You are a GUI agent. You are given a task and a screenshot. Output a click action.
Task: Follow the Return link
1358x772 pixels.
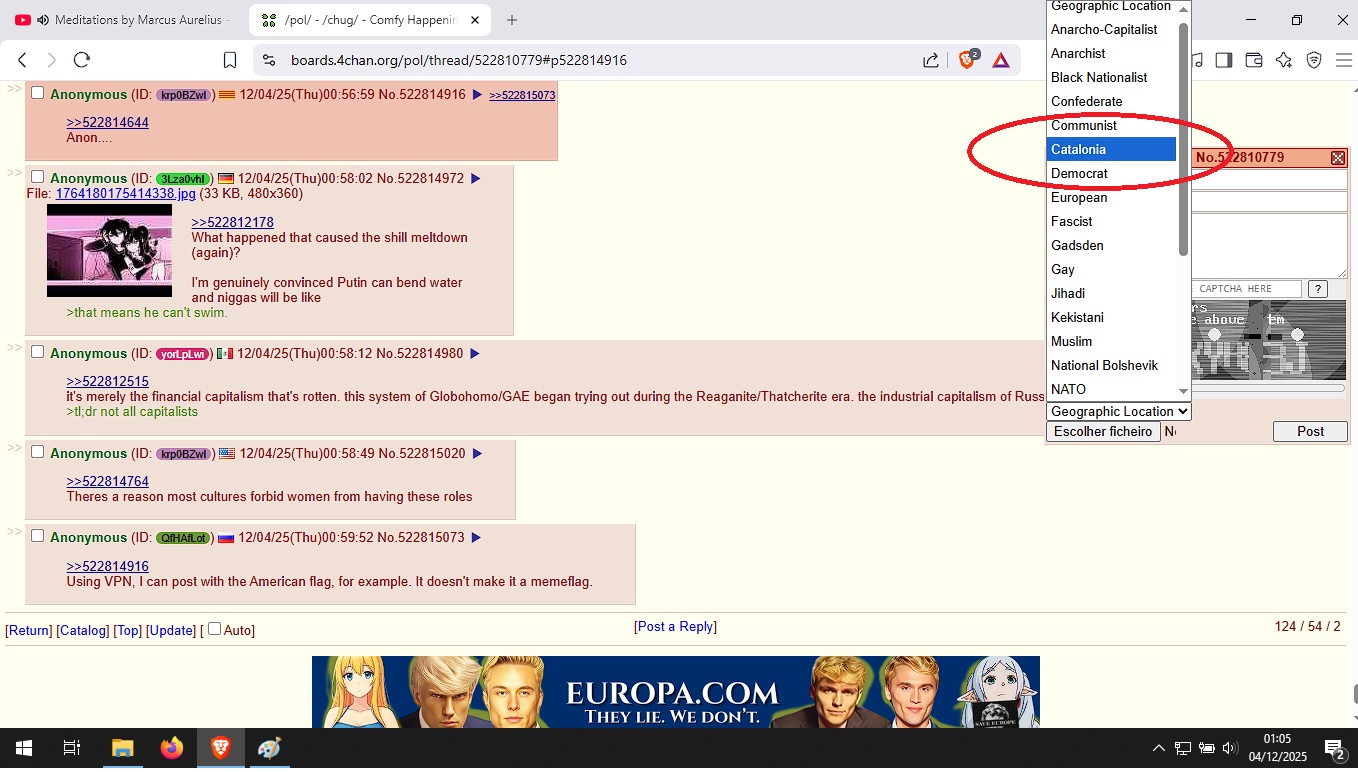[29, 630]
